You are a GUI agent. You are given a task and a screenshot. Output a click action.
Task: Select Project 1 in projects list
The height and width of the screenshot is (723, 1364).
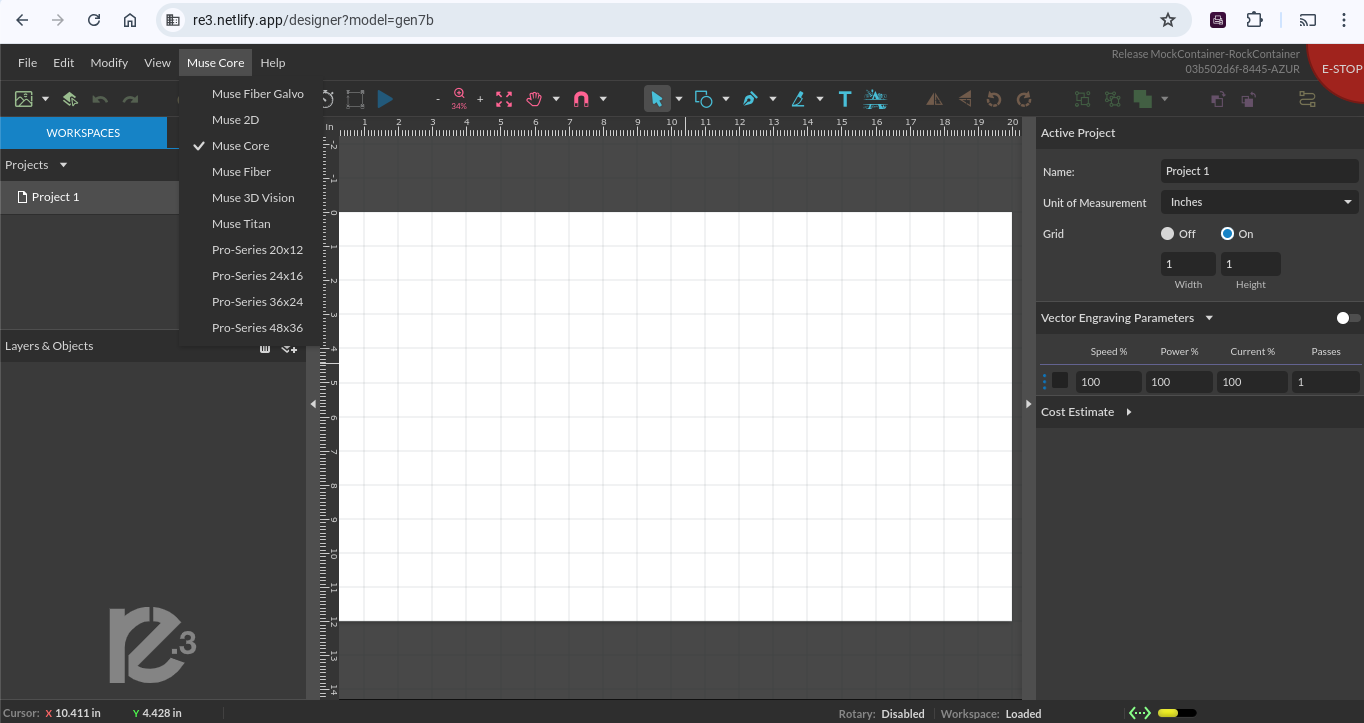point(90,197)
